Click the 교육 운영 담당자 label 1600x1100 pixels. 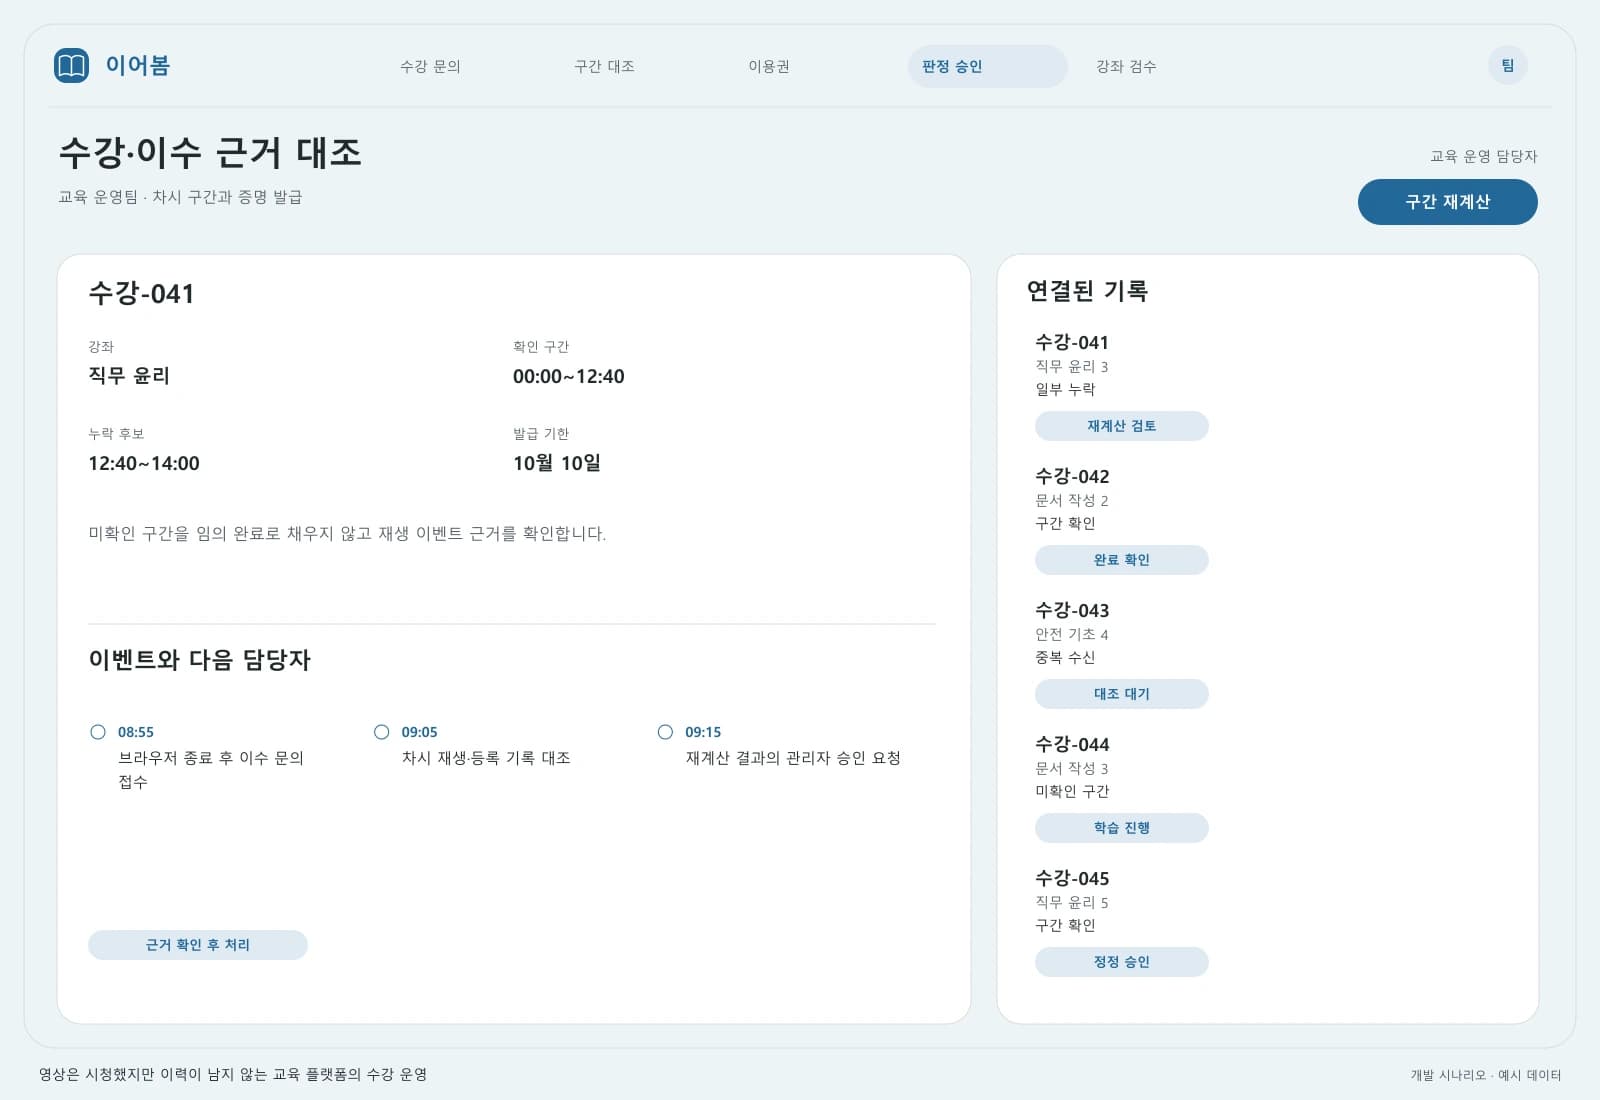pyautogui.click(x=1483, y=156)
